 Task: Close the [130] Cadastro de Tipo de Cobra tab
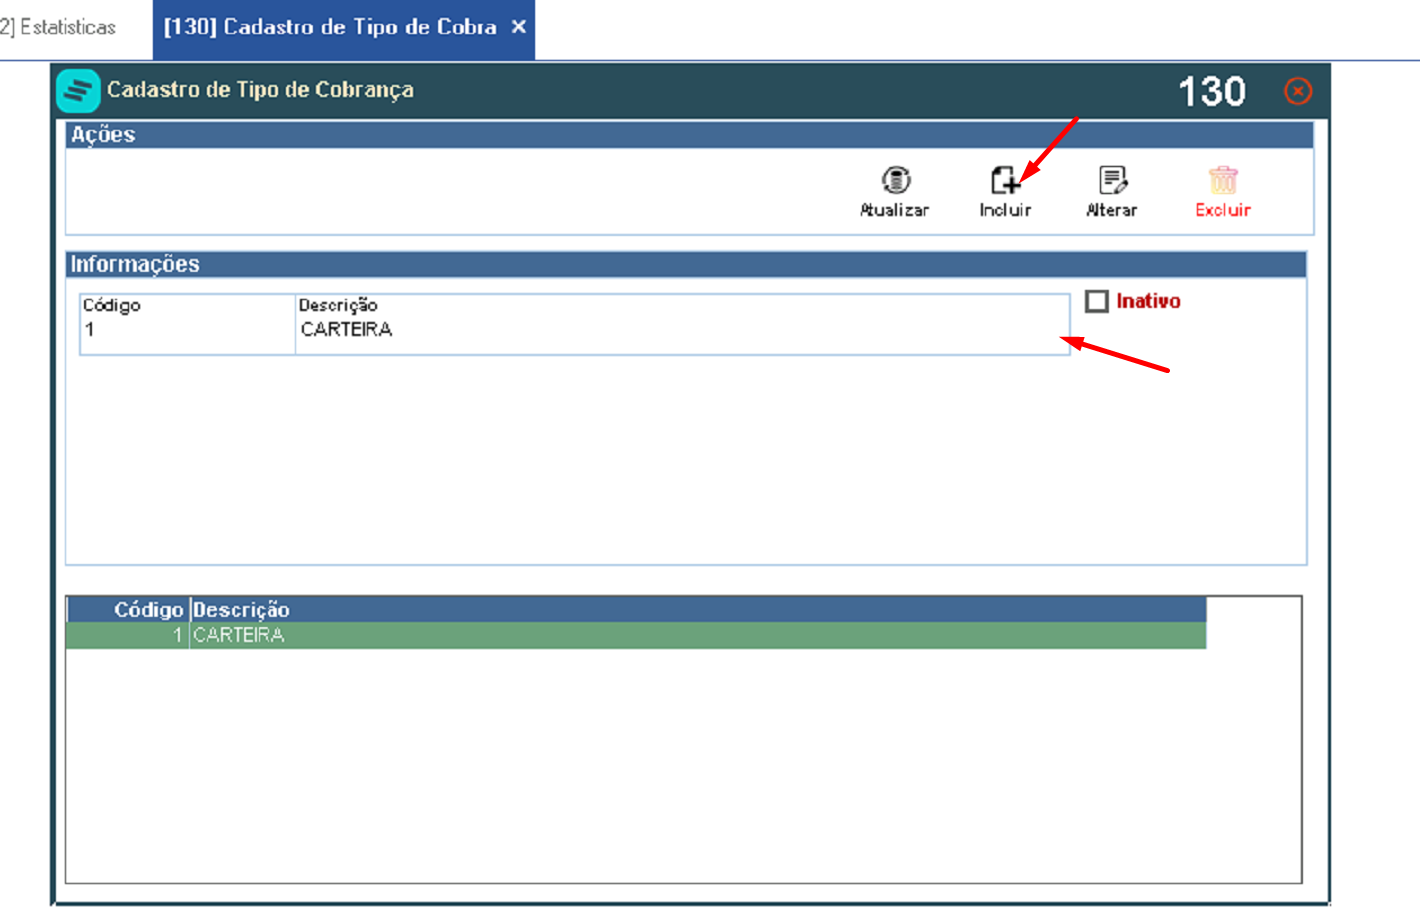point(519,27)
